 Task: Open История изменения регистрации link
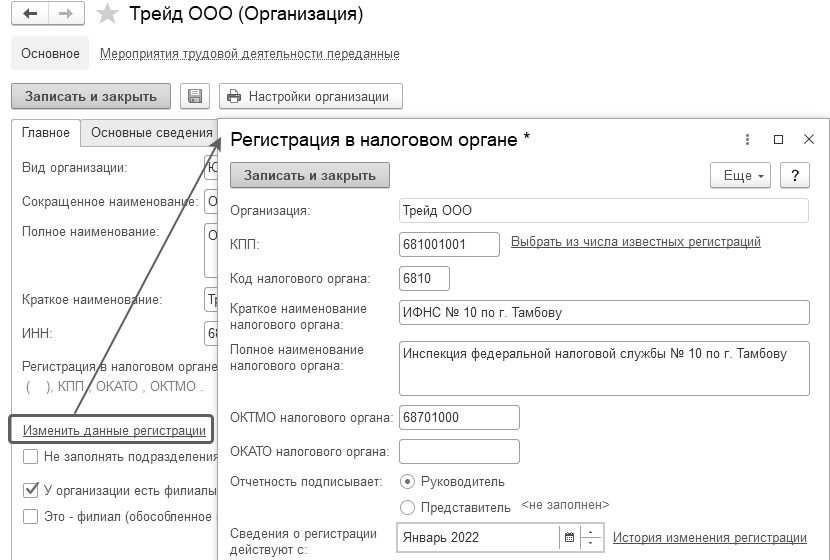coord(710,538)
